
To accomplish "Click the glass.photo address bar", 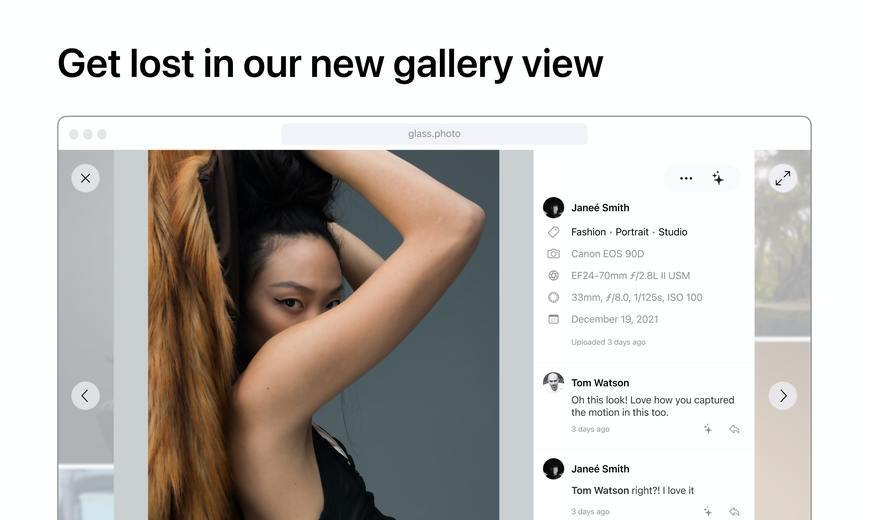I will pos(434,134).
